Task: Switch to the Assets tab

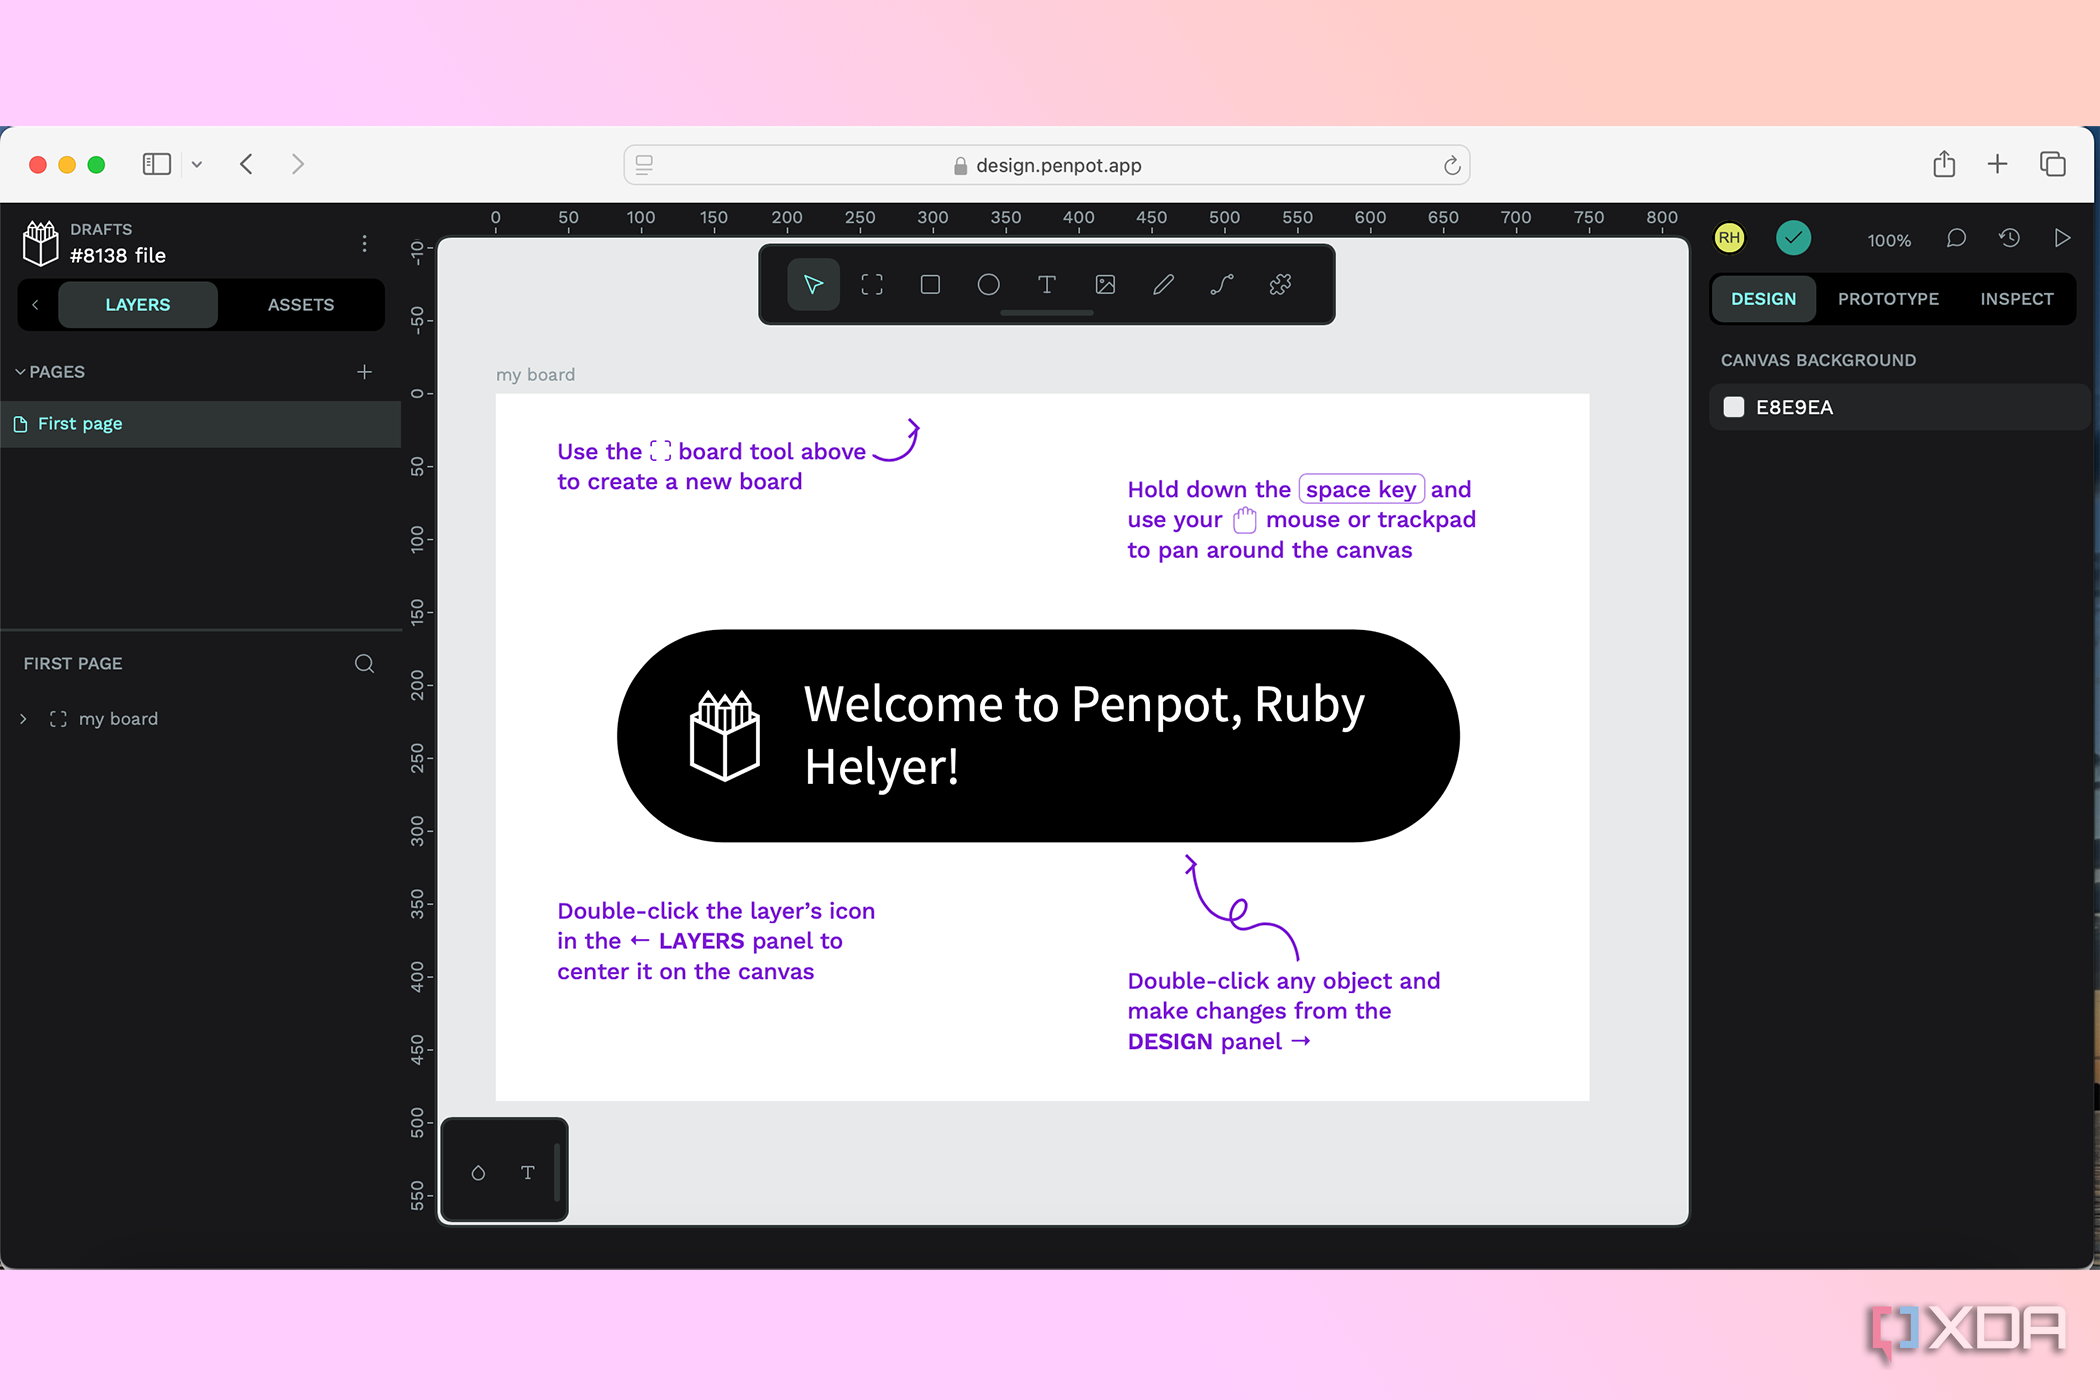Action: (x=301, y=305)
